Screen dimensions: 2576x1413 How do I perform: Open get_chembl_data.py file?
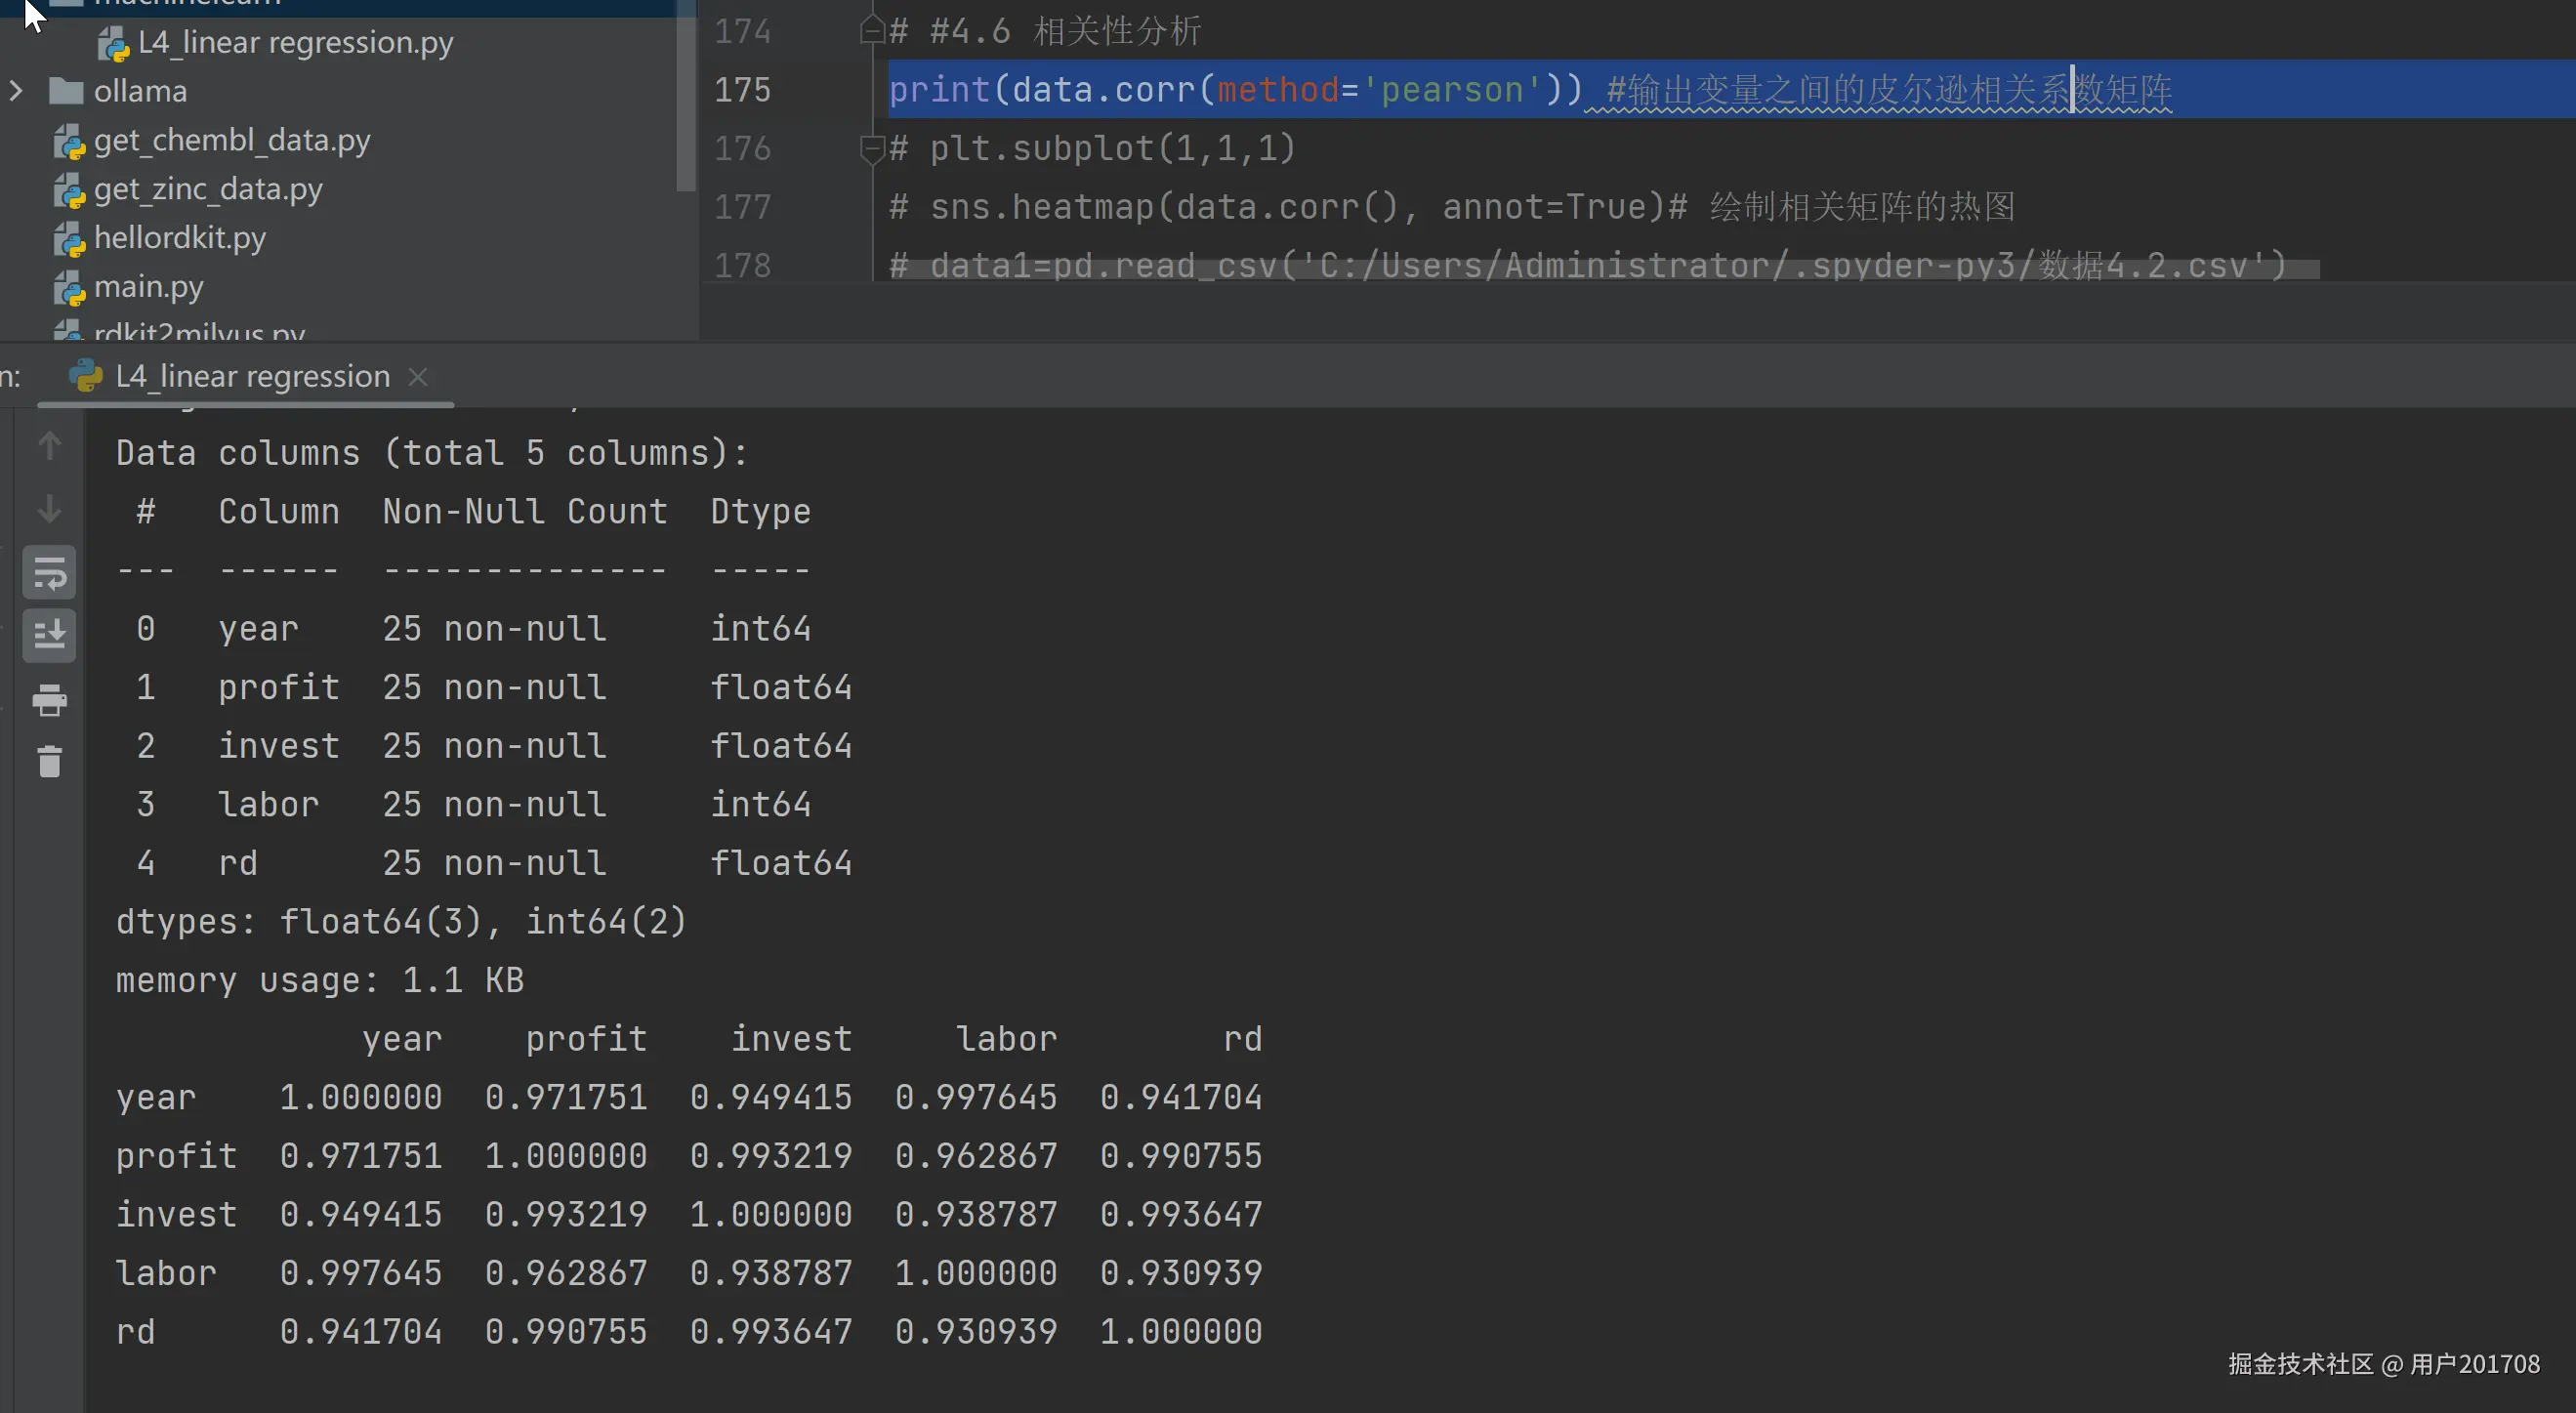231,140
